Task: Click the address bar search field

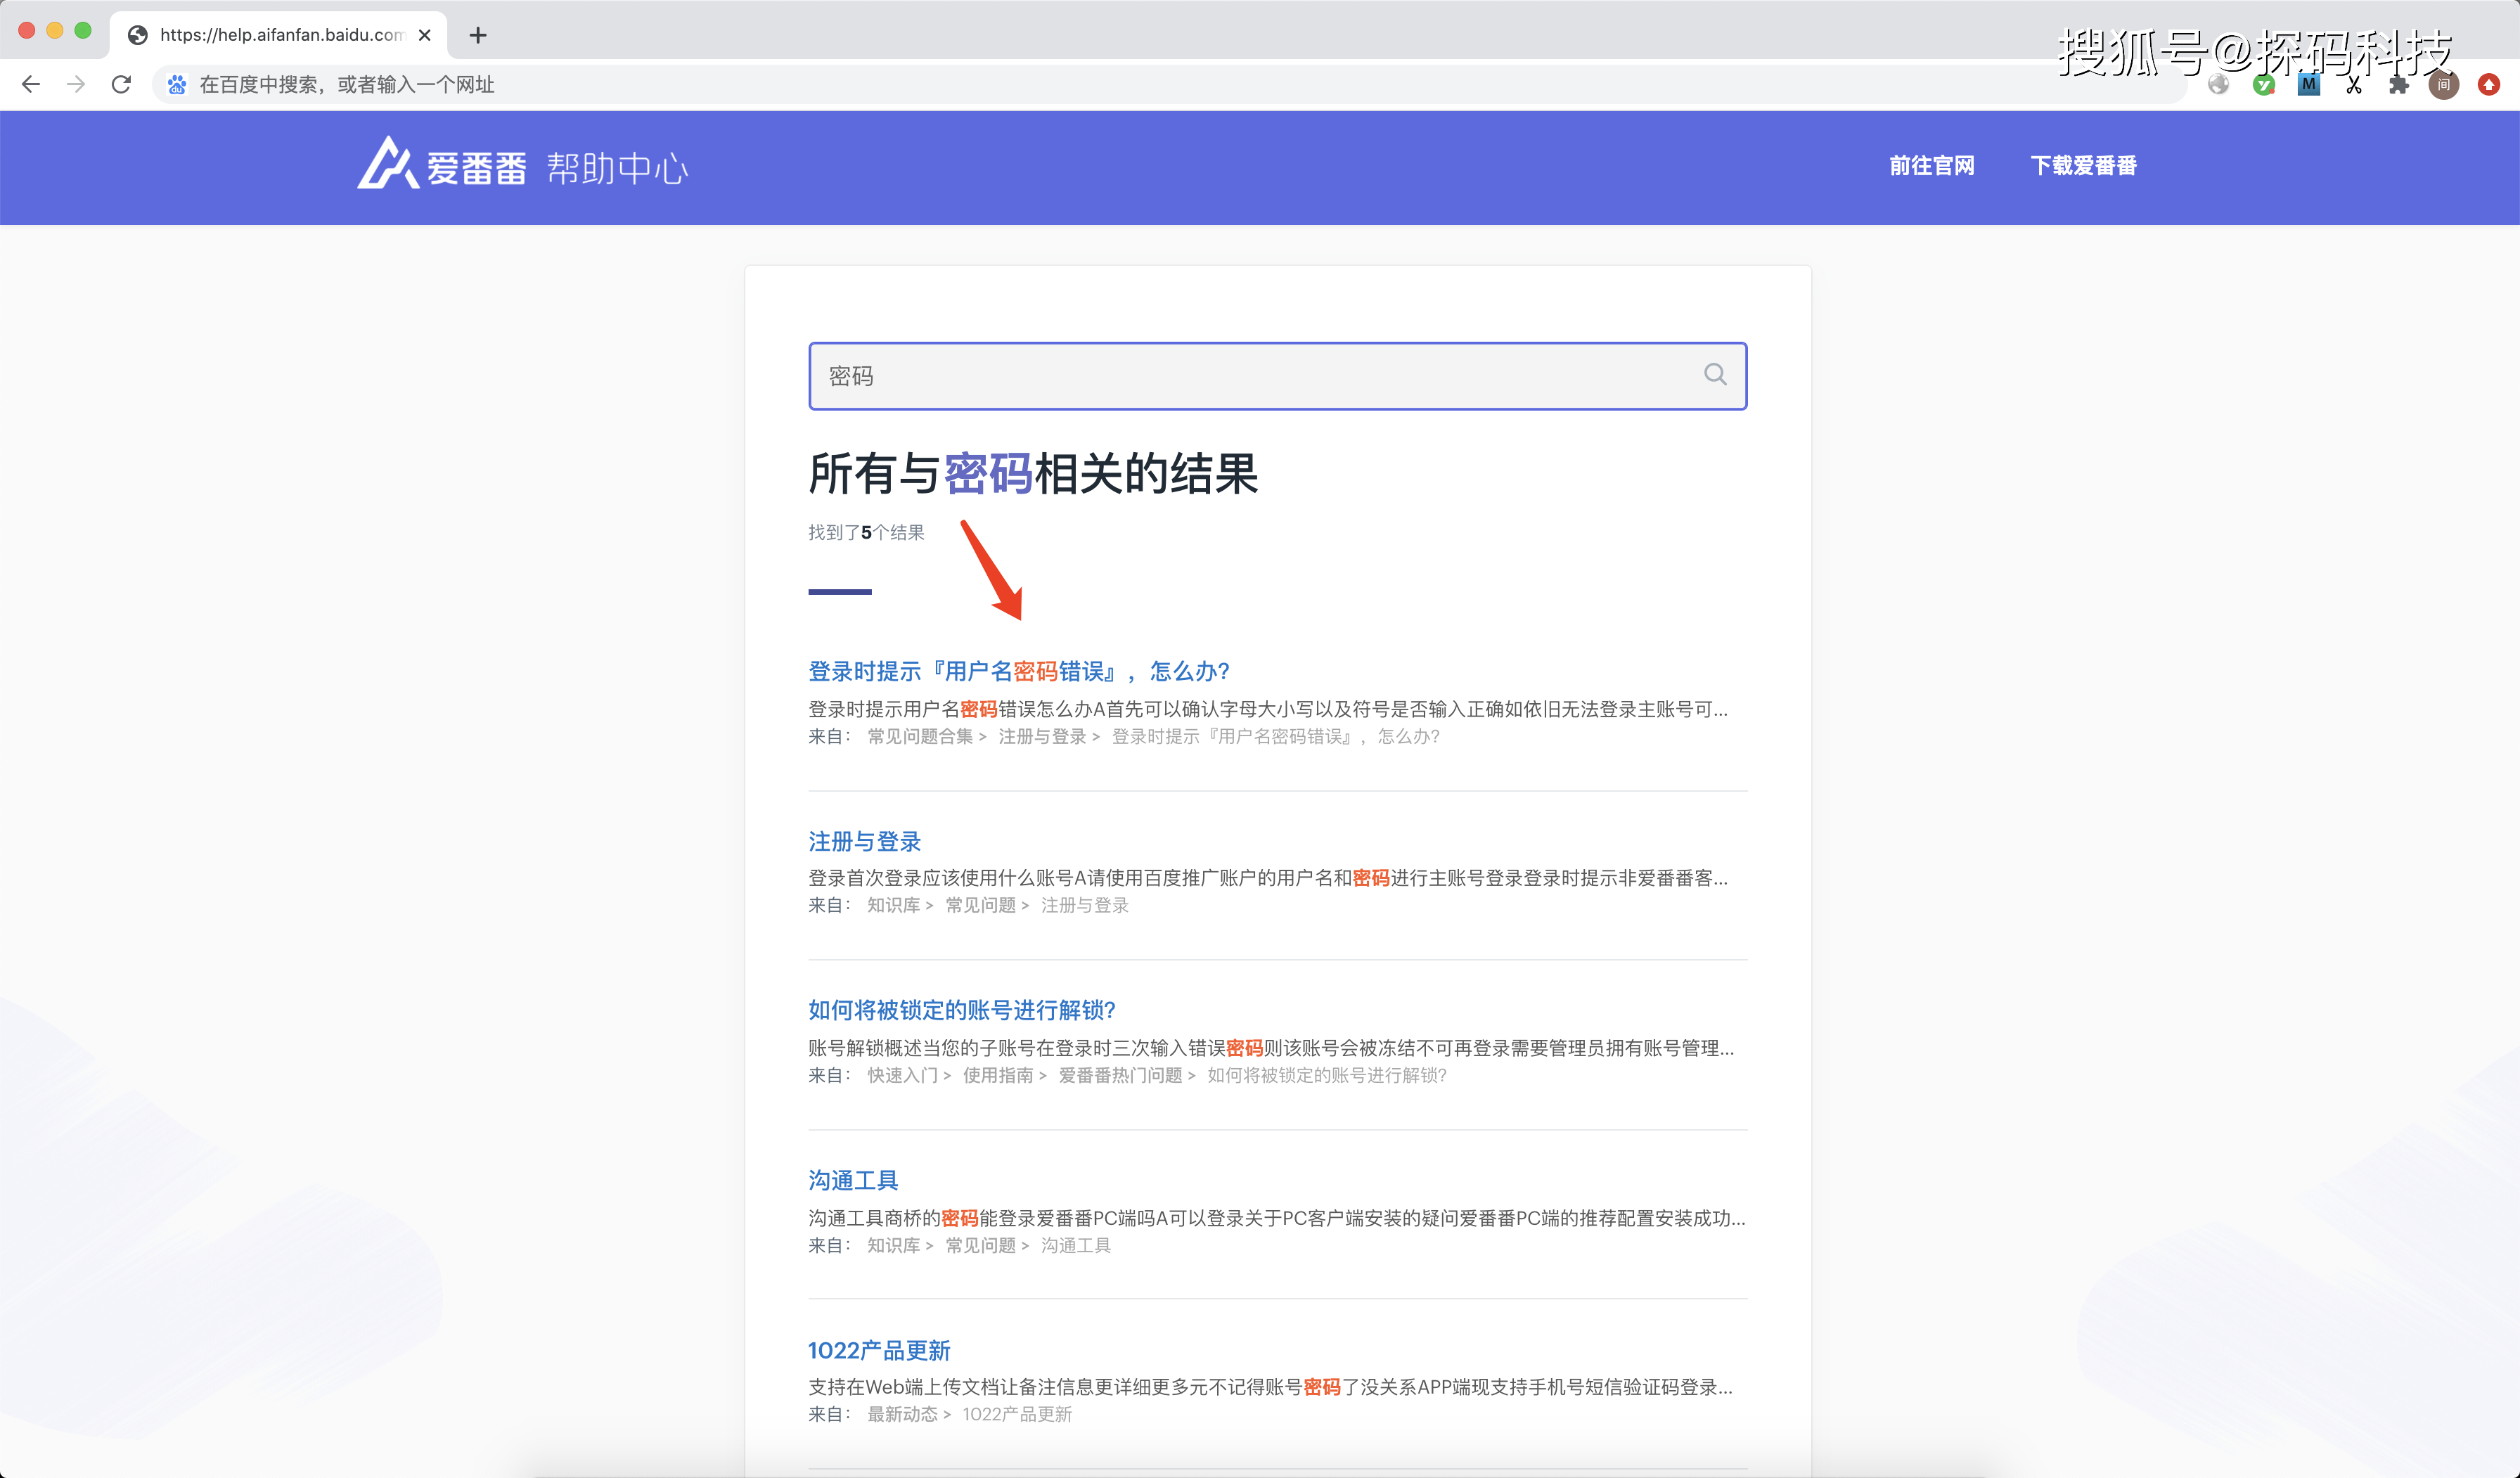Action: click(x=1170, y=85)
